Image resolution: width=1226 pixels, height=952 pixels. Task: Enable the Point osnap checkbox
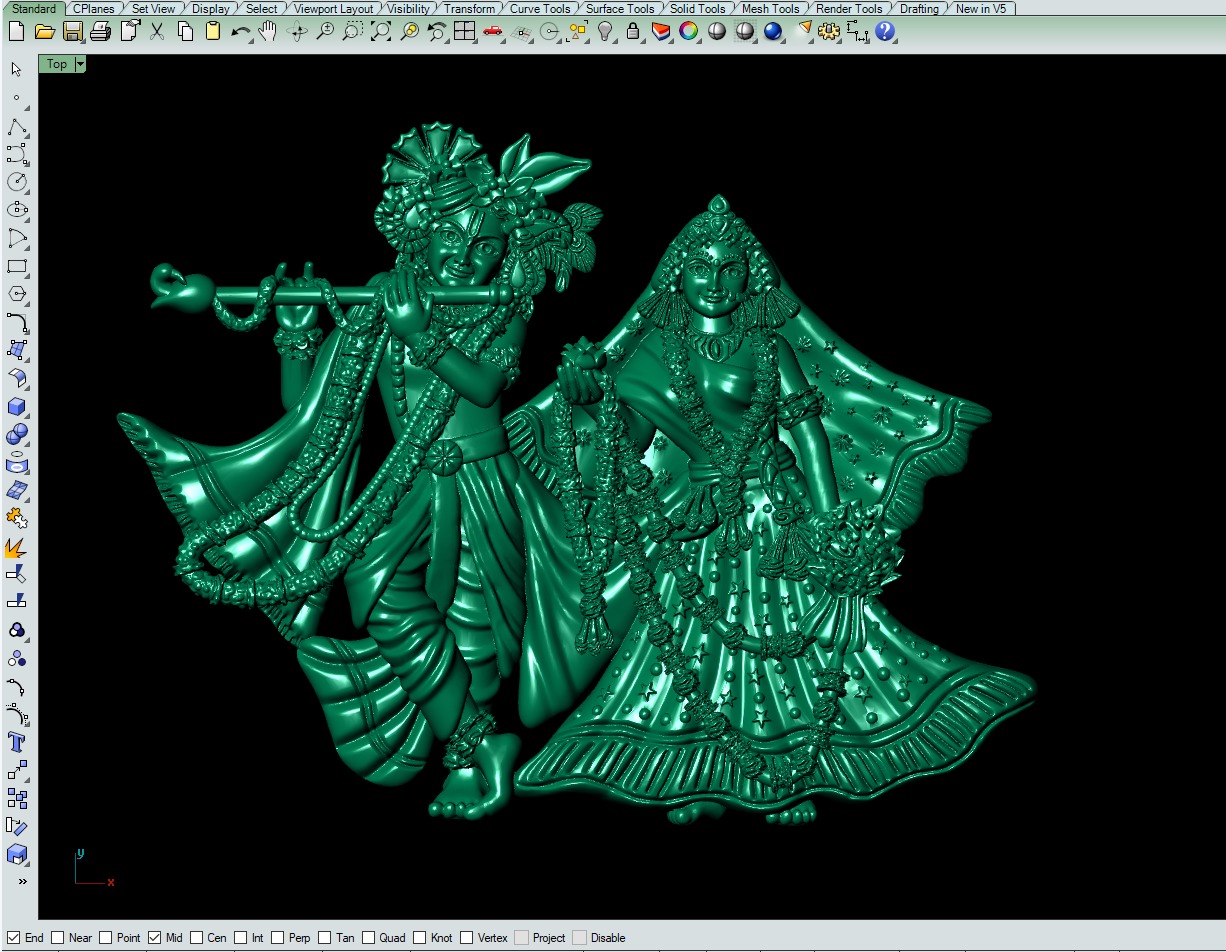pyautogui.click(x=106, y=938)
